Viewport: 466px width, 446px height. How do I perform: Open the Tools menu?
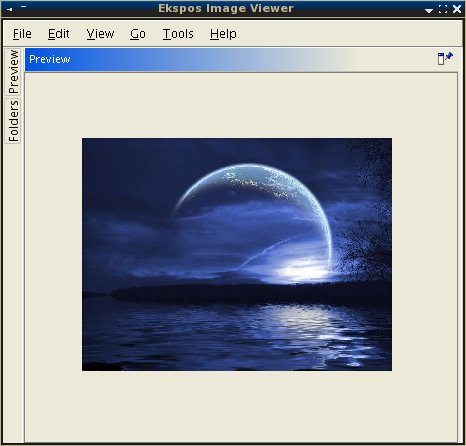tap(178, 34)
